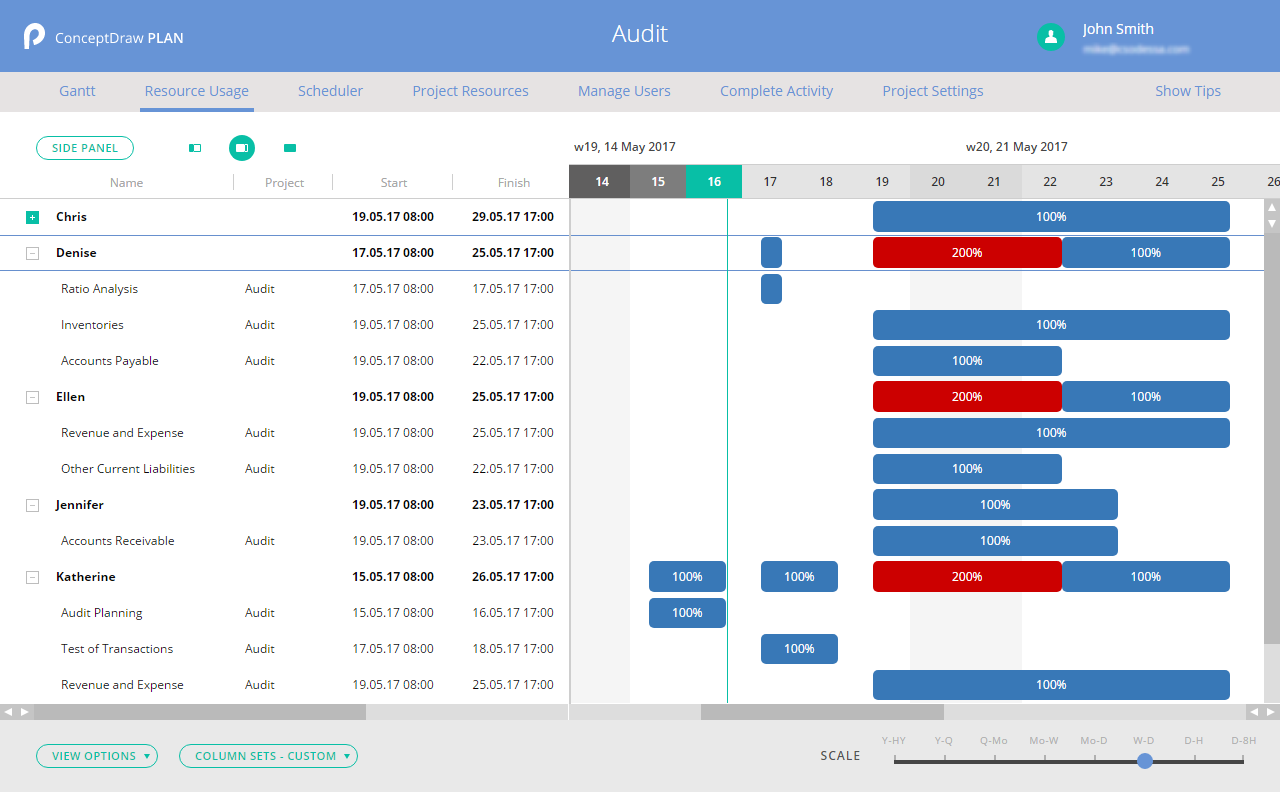Select the split view layout icon

[x=241, y=148]
